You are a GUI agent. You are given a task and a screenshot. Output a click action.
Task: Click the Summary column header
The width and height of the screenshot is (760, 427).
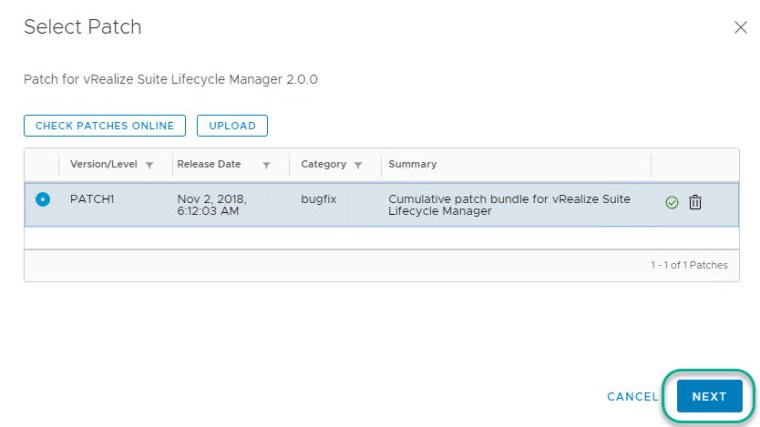click(412, 164)
